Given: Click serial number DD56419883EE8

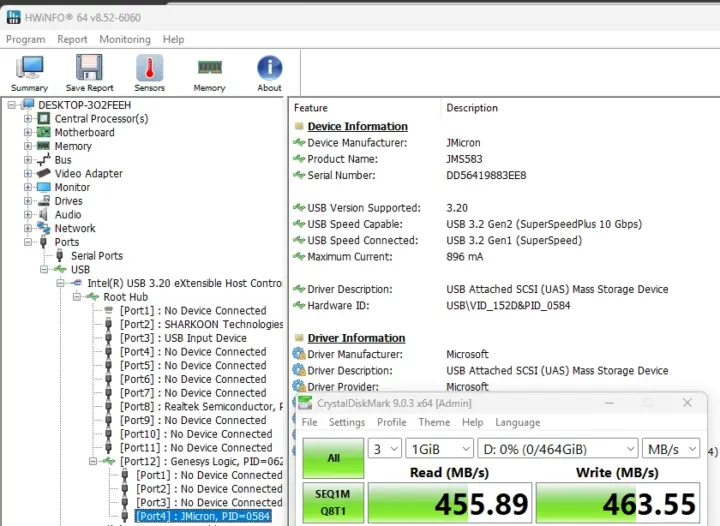Looking at the screenshot, I should click(x=486, y=175).
